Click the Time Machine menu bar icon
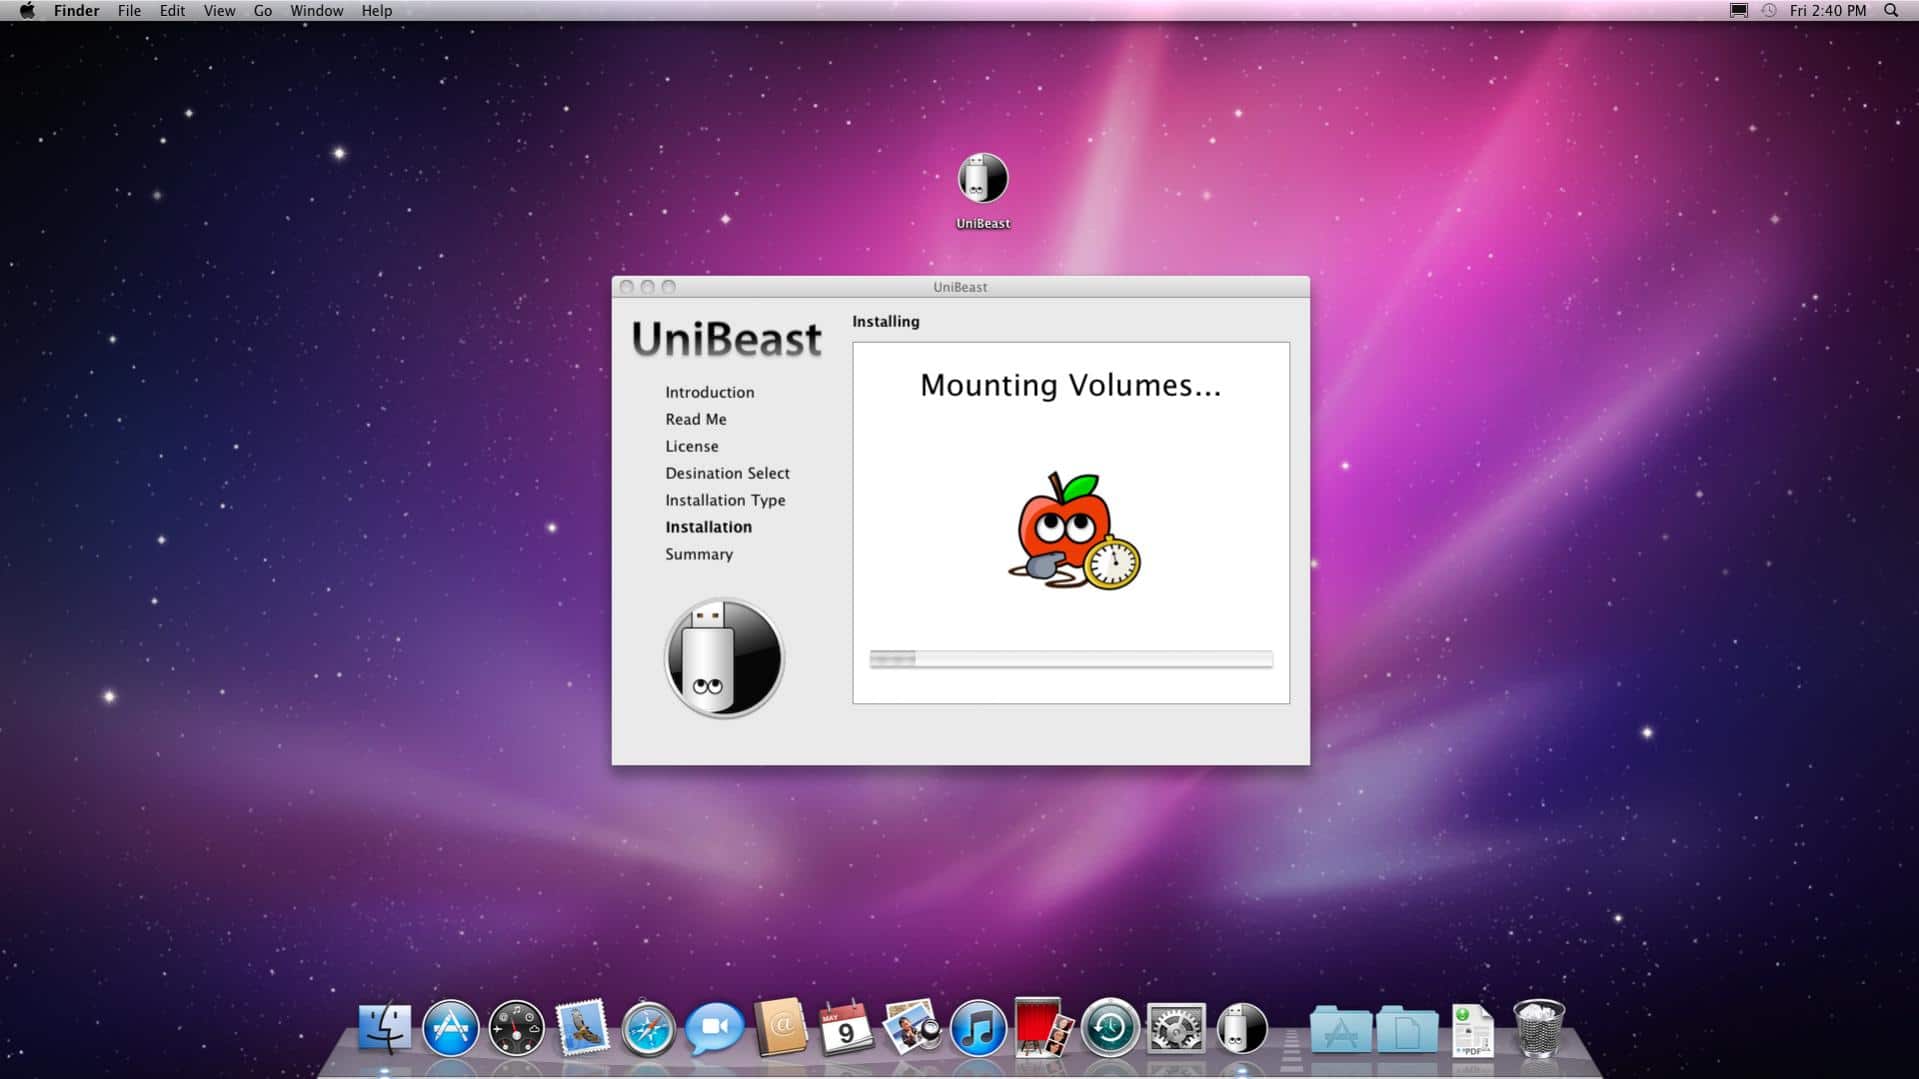The image size is (1919, 1079). tap(1768, 10)
